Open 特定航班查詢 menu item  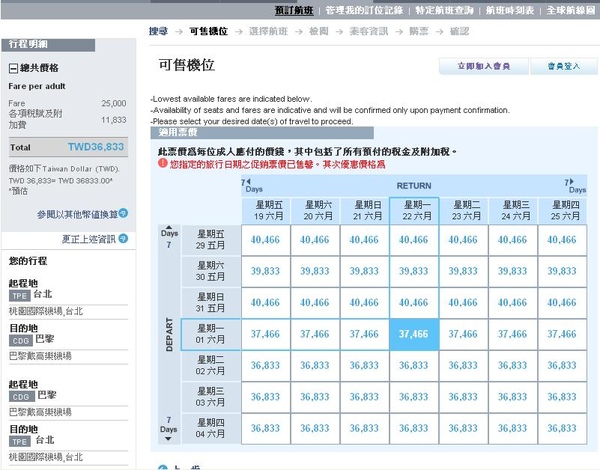(444, 10)
